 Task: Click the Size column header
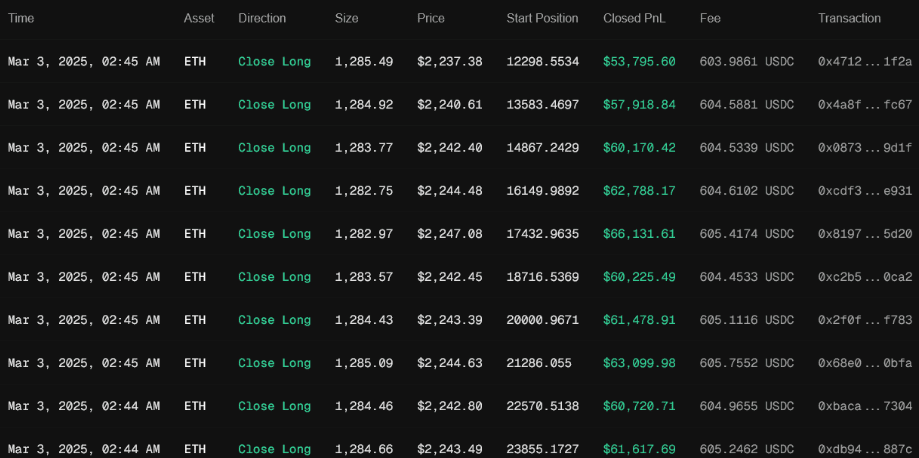coord(348,18)
